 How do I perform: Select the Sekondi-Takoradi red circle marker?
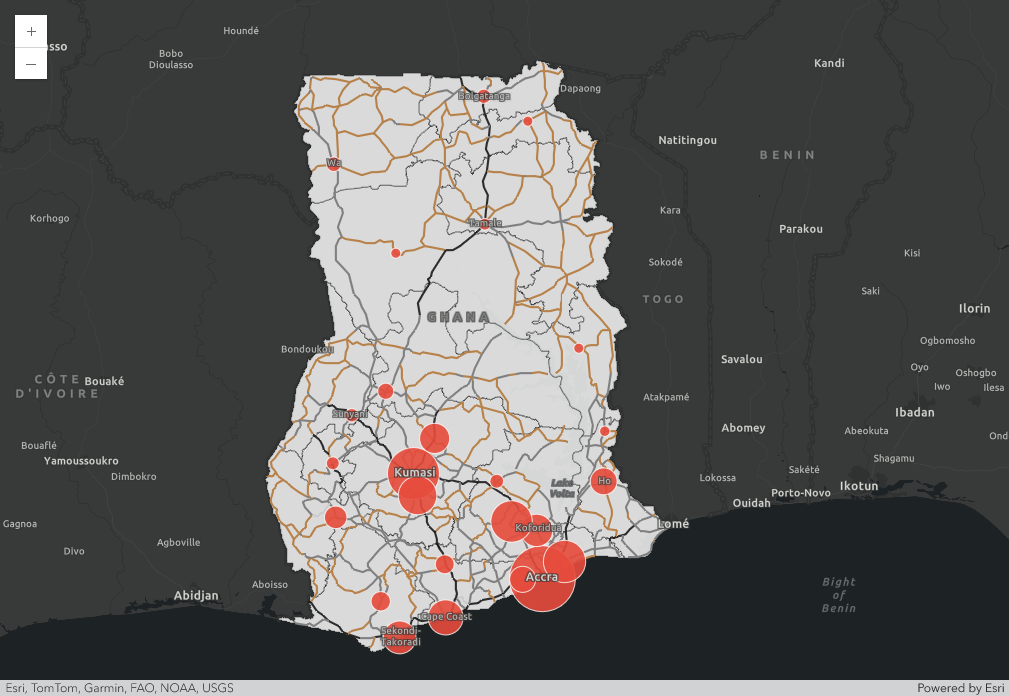tap(400, 637)
